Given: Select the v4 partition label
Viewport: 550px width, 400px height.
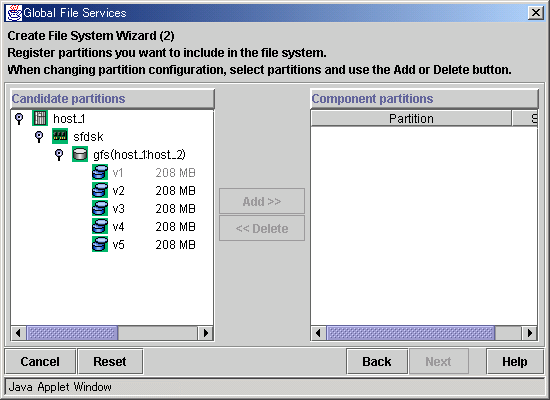Looking at the screenshot, I should tap(119, 227).
